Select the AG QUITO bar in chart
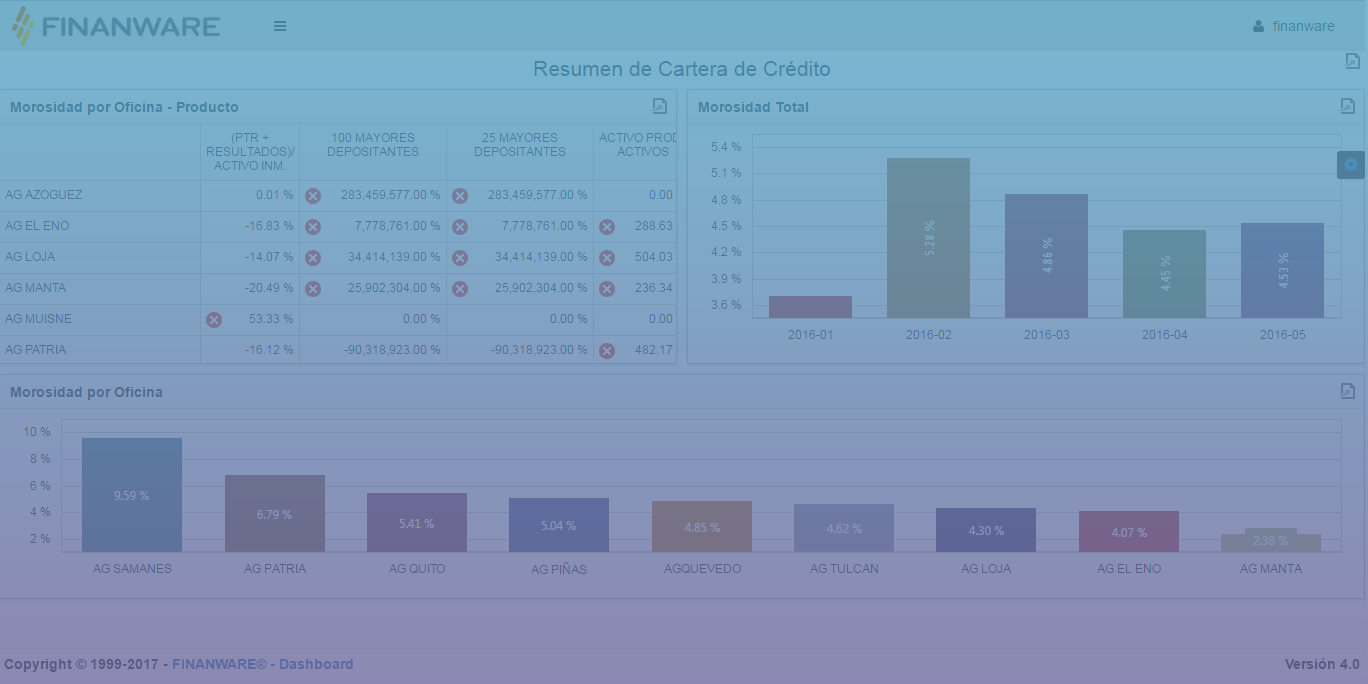The width and height of the screenshot is (1368, 684). point(417,522)
